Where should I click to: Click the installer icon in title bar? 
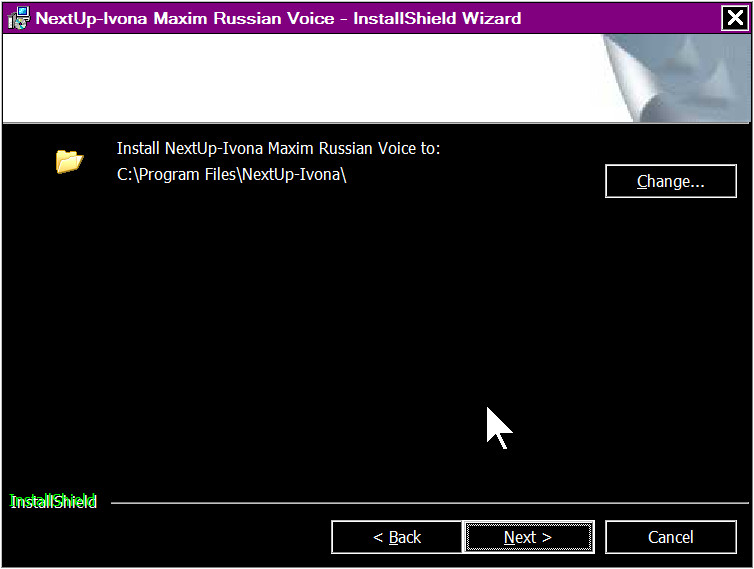(x=18, y=18)
